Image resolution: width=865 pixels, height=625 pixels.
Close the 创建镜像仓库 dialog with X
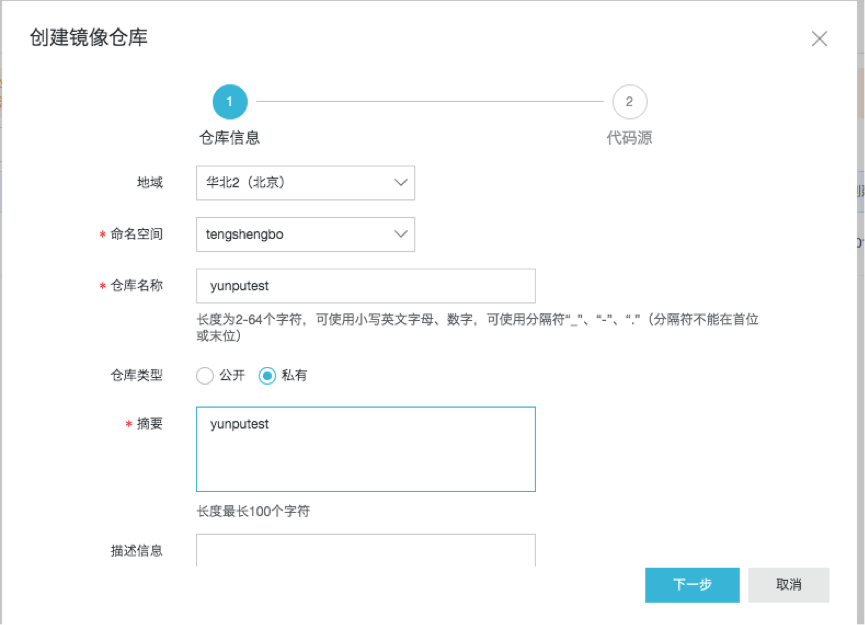(819, 39)
